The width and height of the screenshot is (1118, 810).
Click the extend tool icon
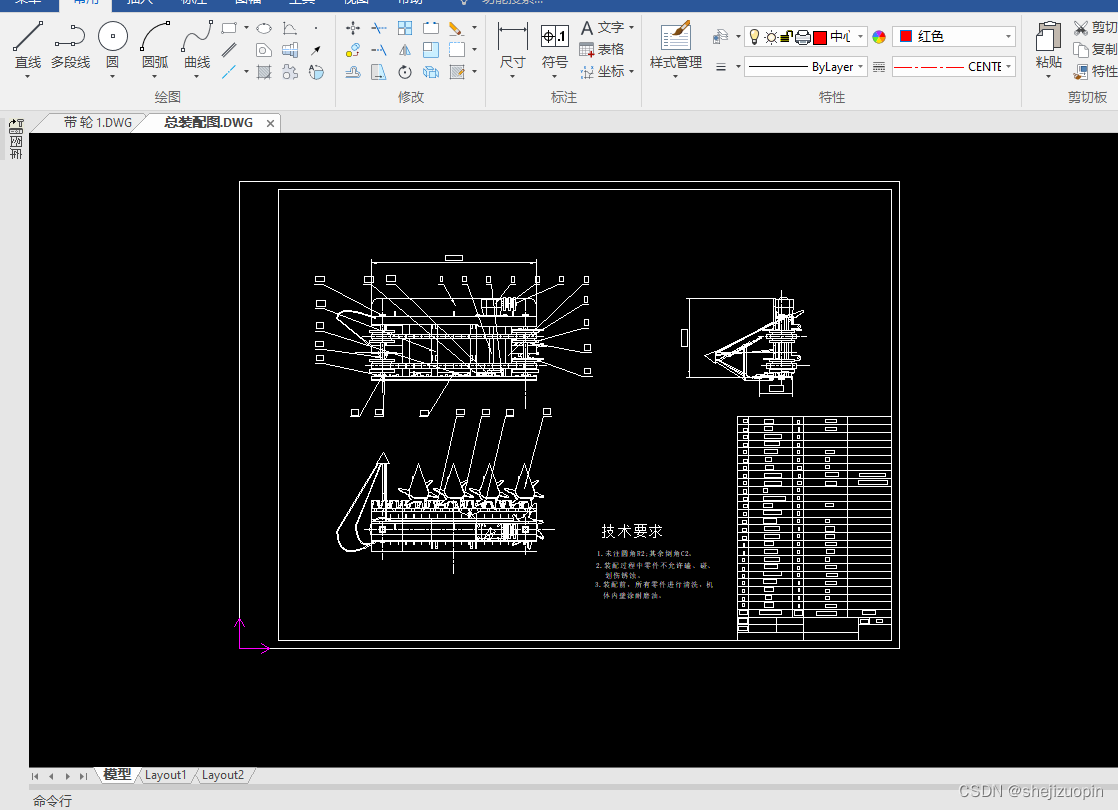point(379,50)
